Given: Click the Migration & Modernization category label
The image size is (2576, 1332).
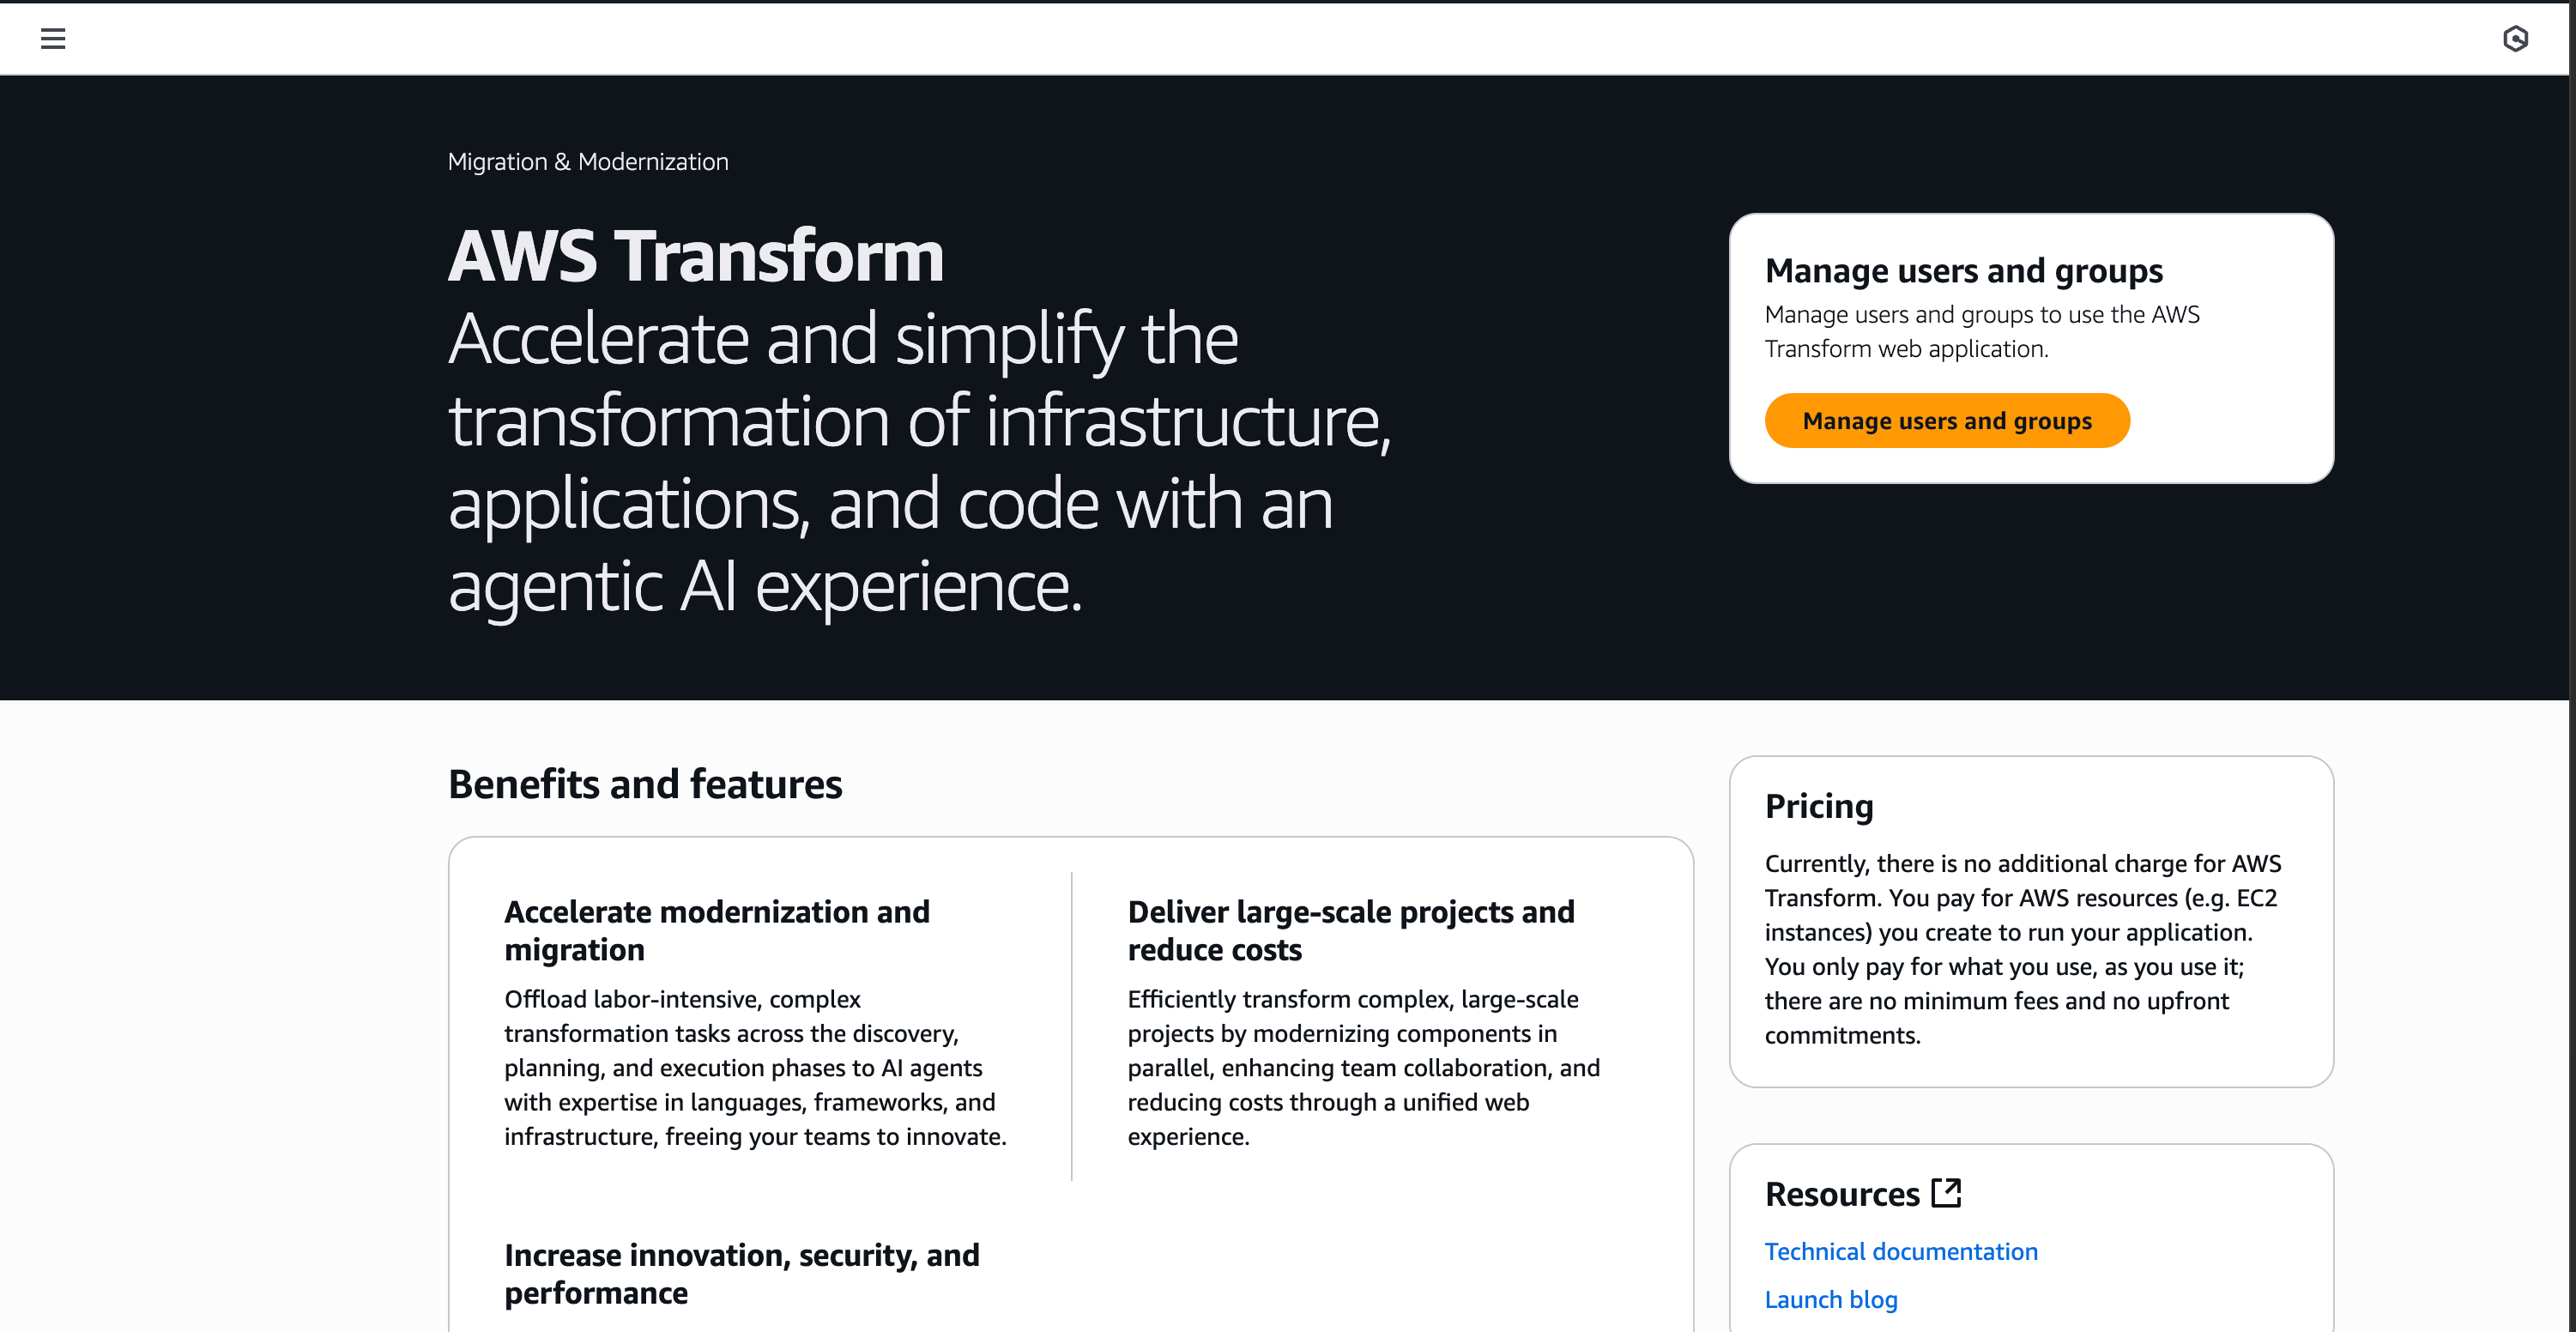Looking at the screenshot, I should pyautogui.click(x=588, y=162).
